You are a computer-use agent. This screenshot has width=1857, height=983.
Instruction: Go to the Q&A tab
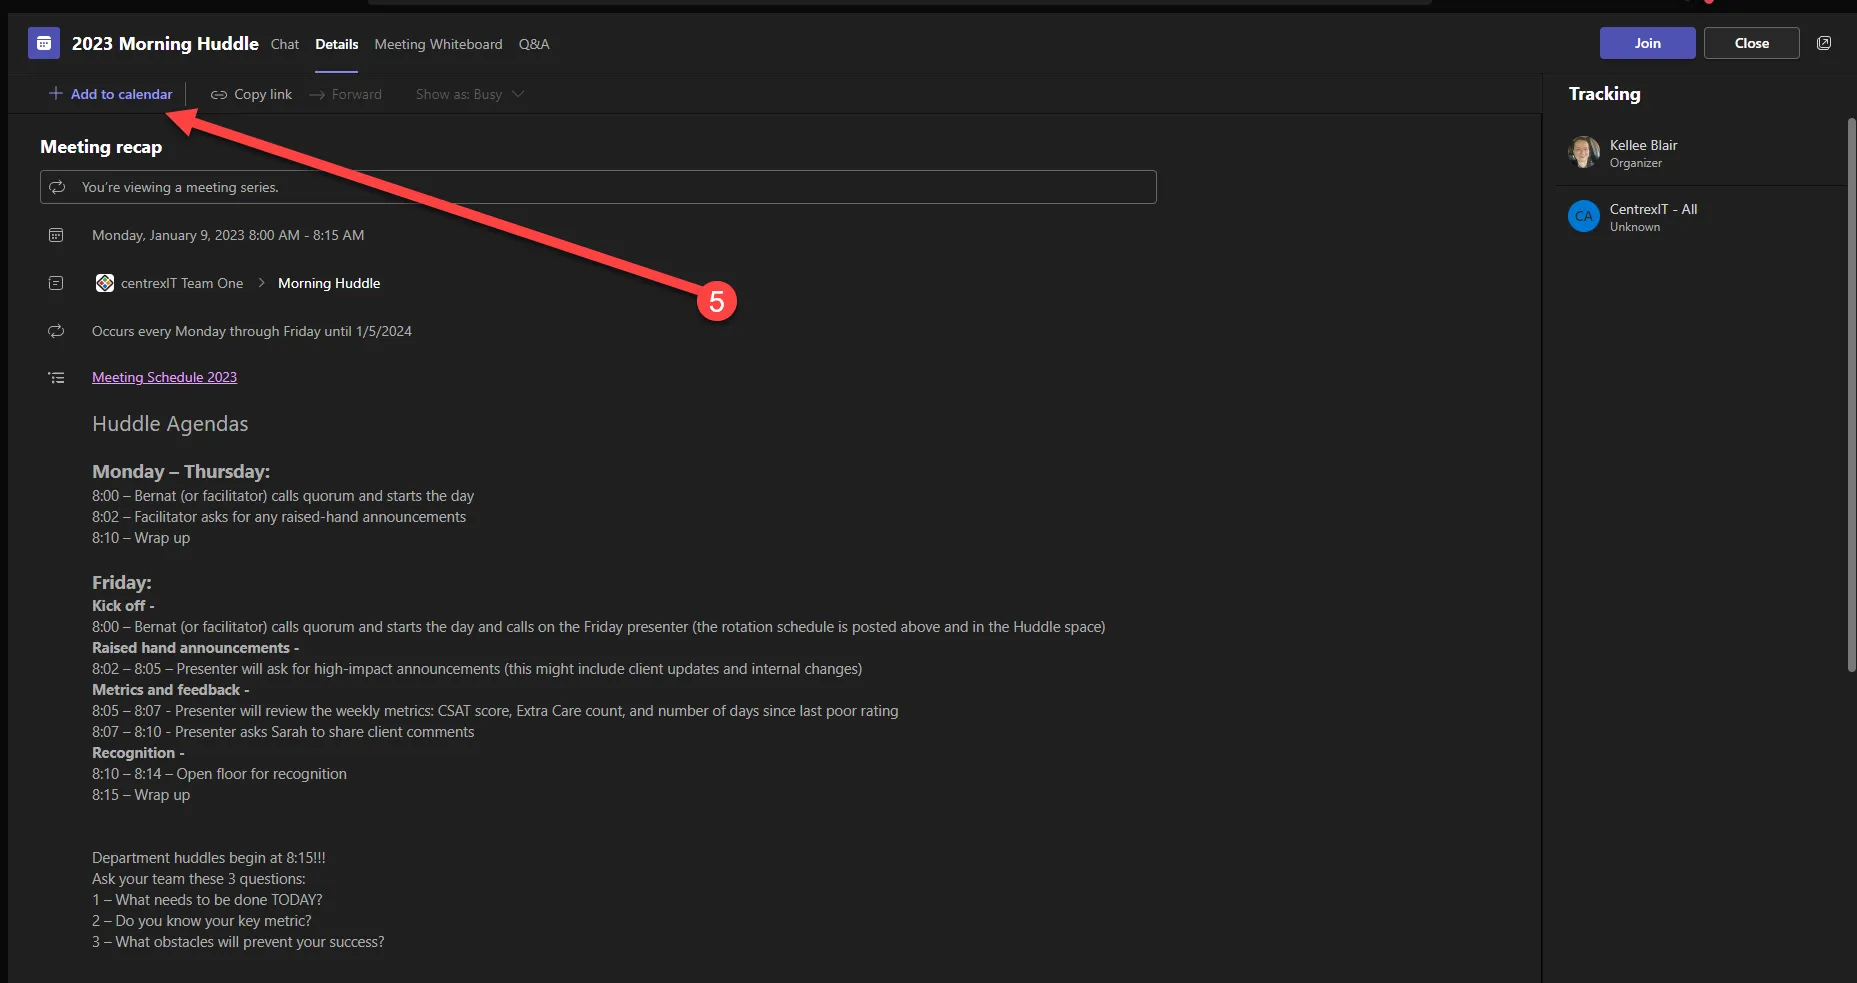point(534,44)
